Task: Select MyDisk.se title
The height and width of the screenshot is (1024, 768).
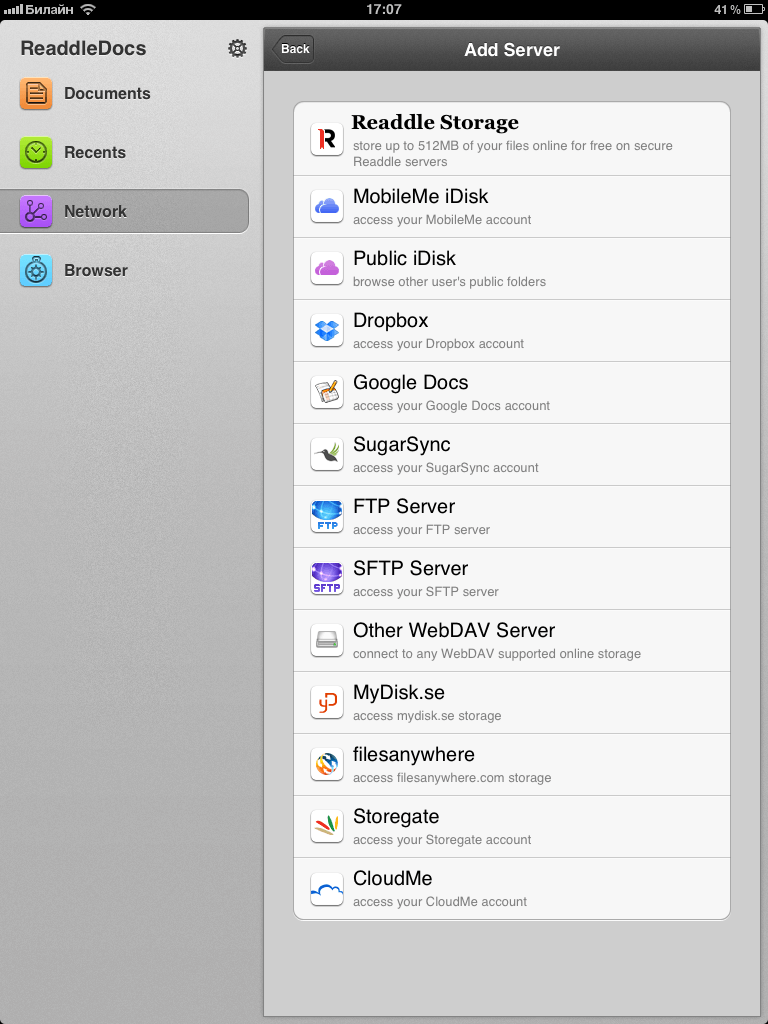Action: coord(398,692)
